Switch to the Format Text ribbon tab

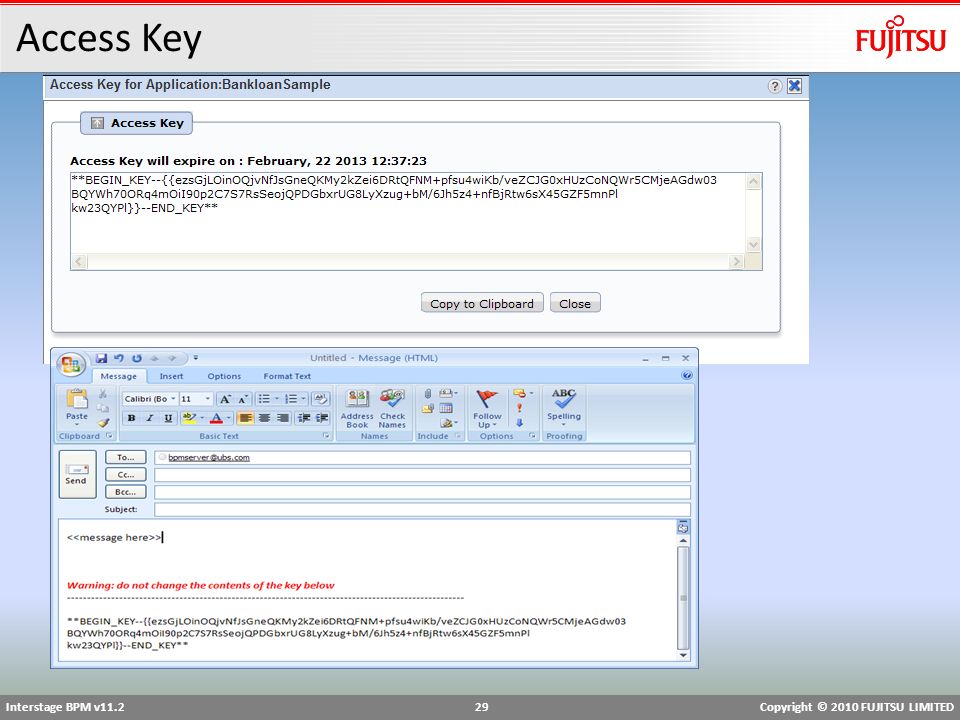(x=287, y=377)
